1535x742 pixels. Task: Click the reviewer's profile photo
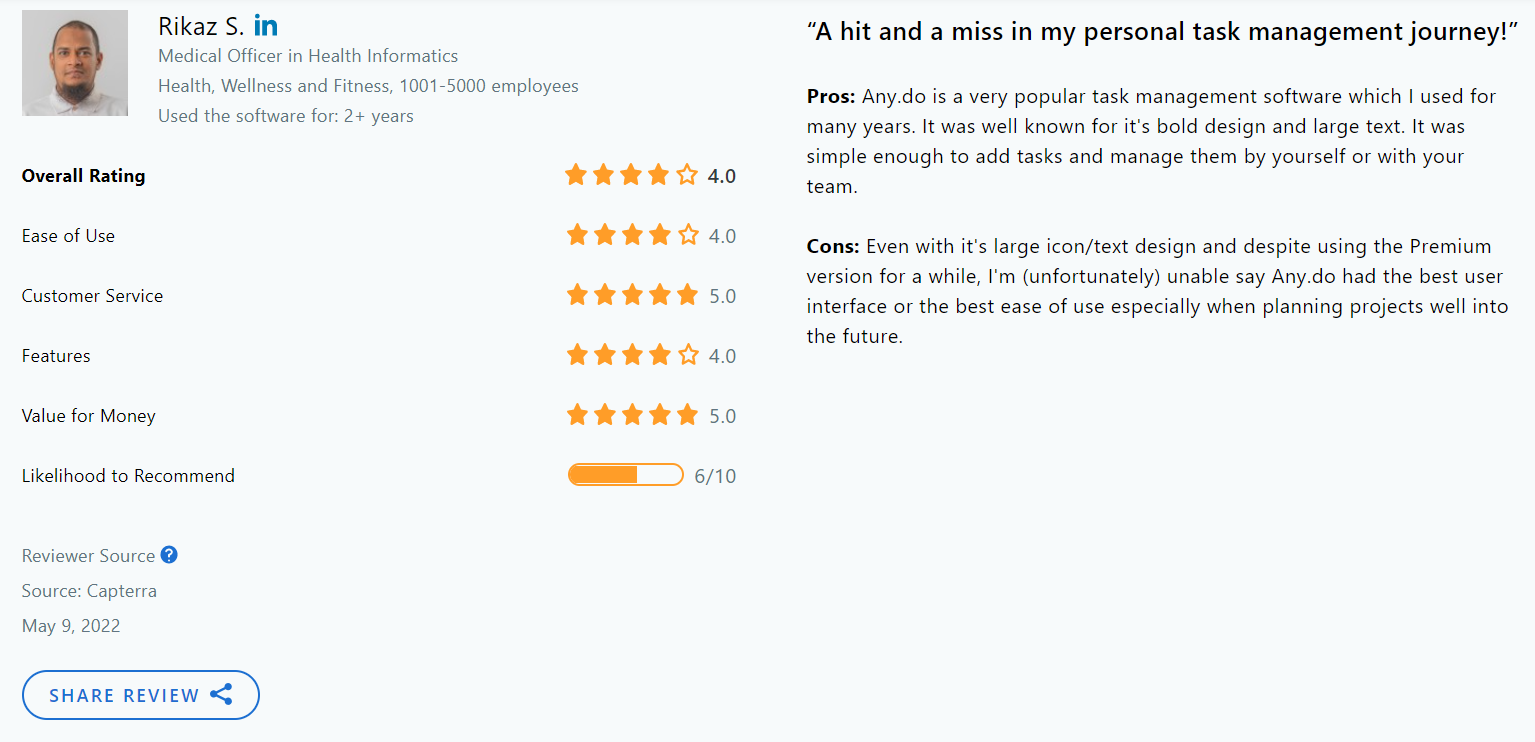click(75, 63)
